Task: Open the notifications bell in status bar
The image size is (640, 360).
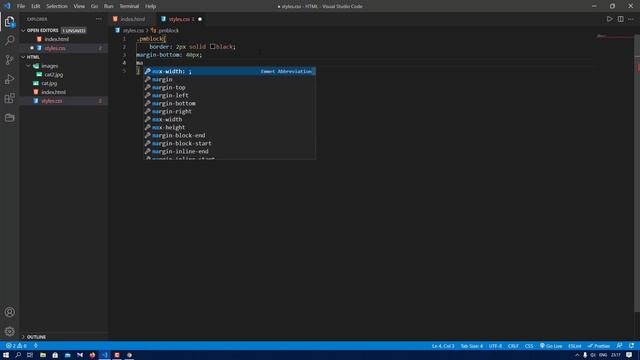Action: coord(631,346)
